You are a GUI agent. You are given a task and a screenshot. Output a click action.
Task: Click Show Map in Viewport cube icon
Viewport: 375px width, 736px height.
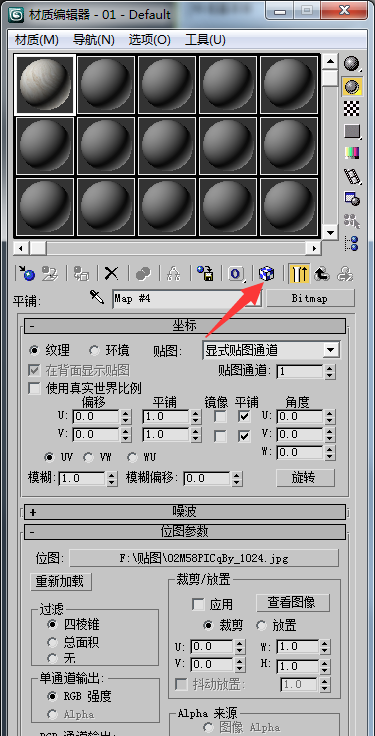point(266,273)
